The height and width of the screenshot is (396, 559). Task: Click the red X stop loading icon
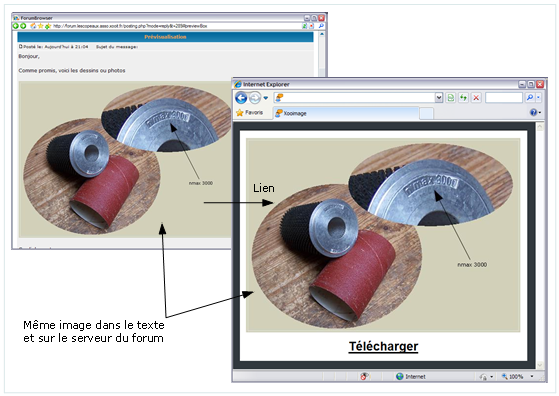click(476, 98)
